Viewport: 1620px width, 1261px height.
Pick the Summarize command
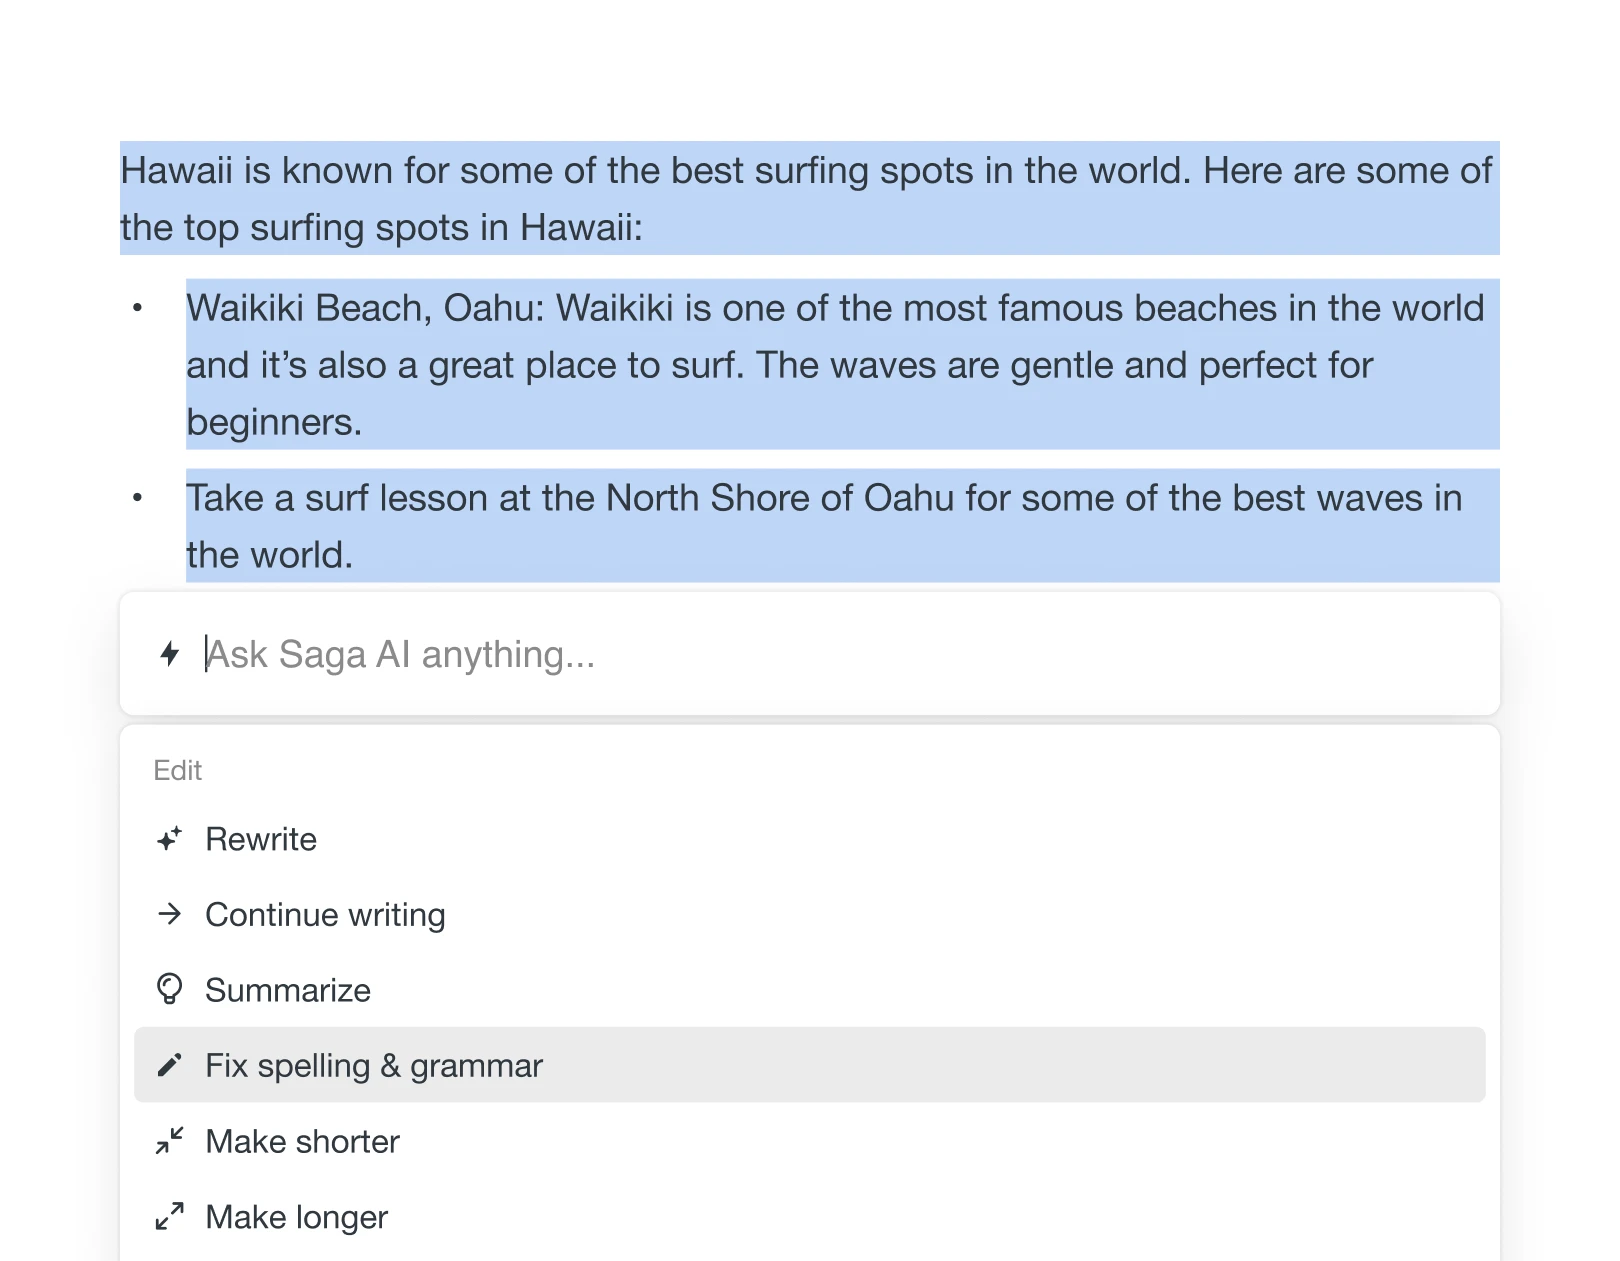click(288, 990)
